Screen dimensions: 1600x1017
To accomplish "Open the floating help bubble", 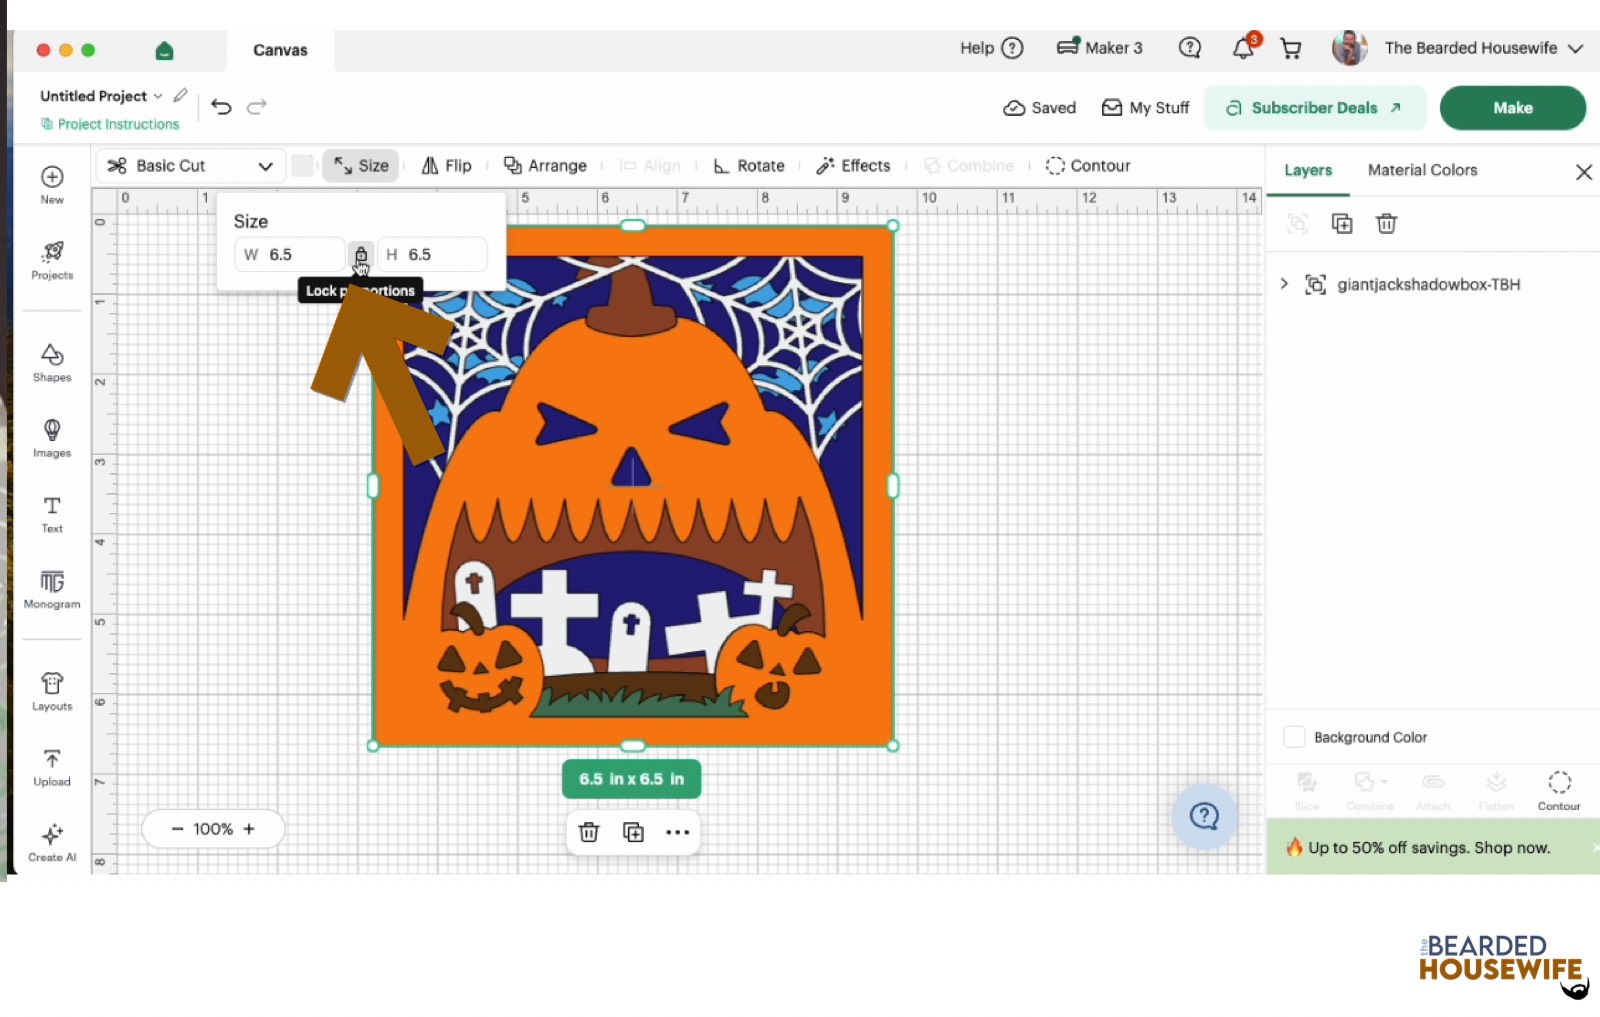I will pos(1204,817).
